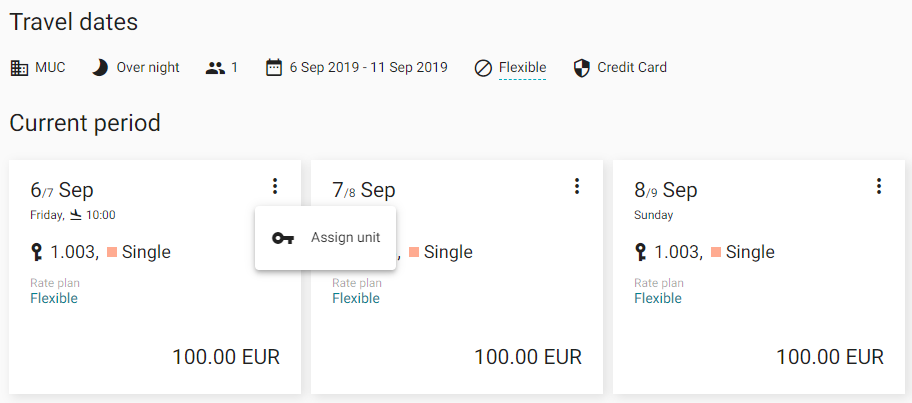Screen dimensions: 912x403
Task: Click the Flexible cancellation circle-slash icon
Action: (483, 69)
